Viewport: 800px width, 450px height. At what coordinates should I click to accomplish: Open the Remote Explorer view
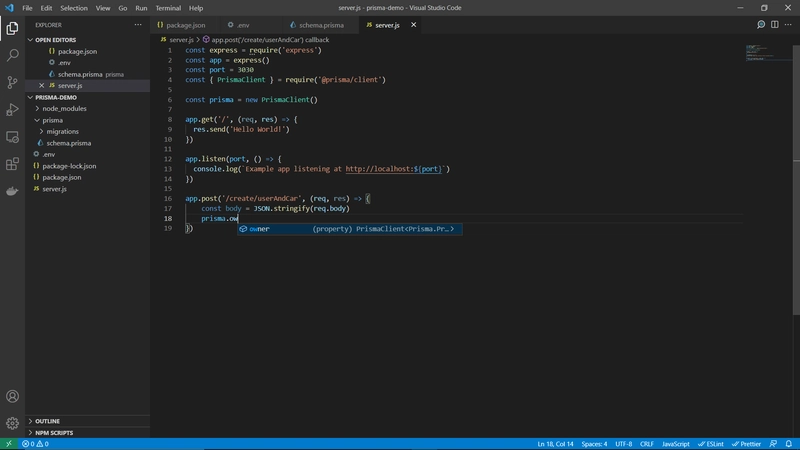(x=12, y=137)
